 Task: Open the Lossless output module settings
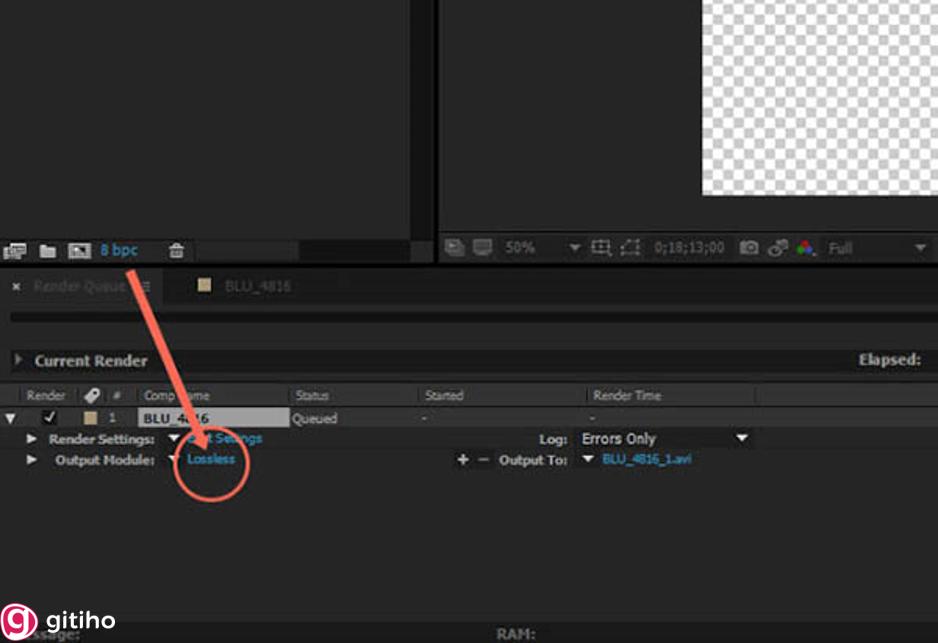click(x=211, y=459)
